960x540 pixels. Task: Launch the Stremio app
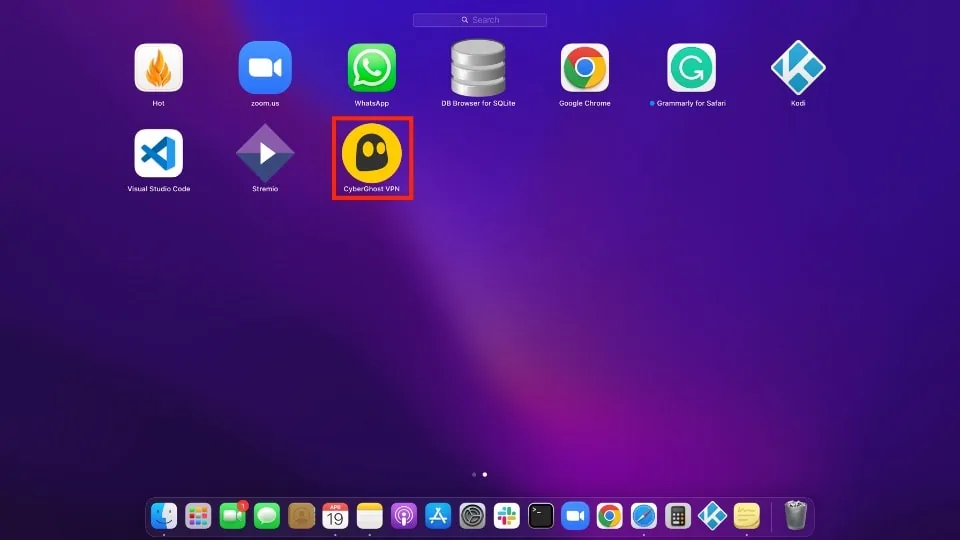[265, 153]
